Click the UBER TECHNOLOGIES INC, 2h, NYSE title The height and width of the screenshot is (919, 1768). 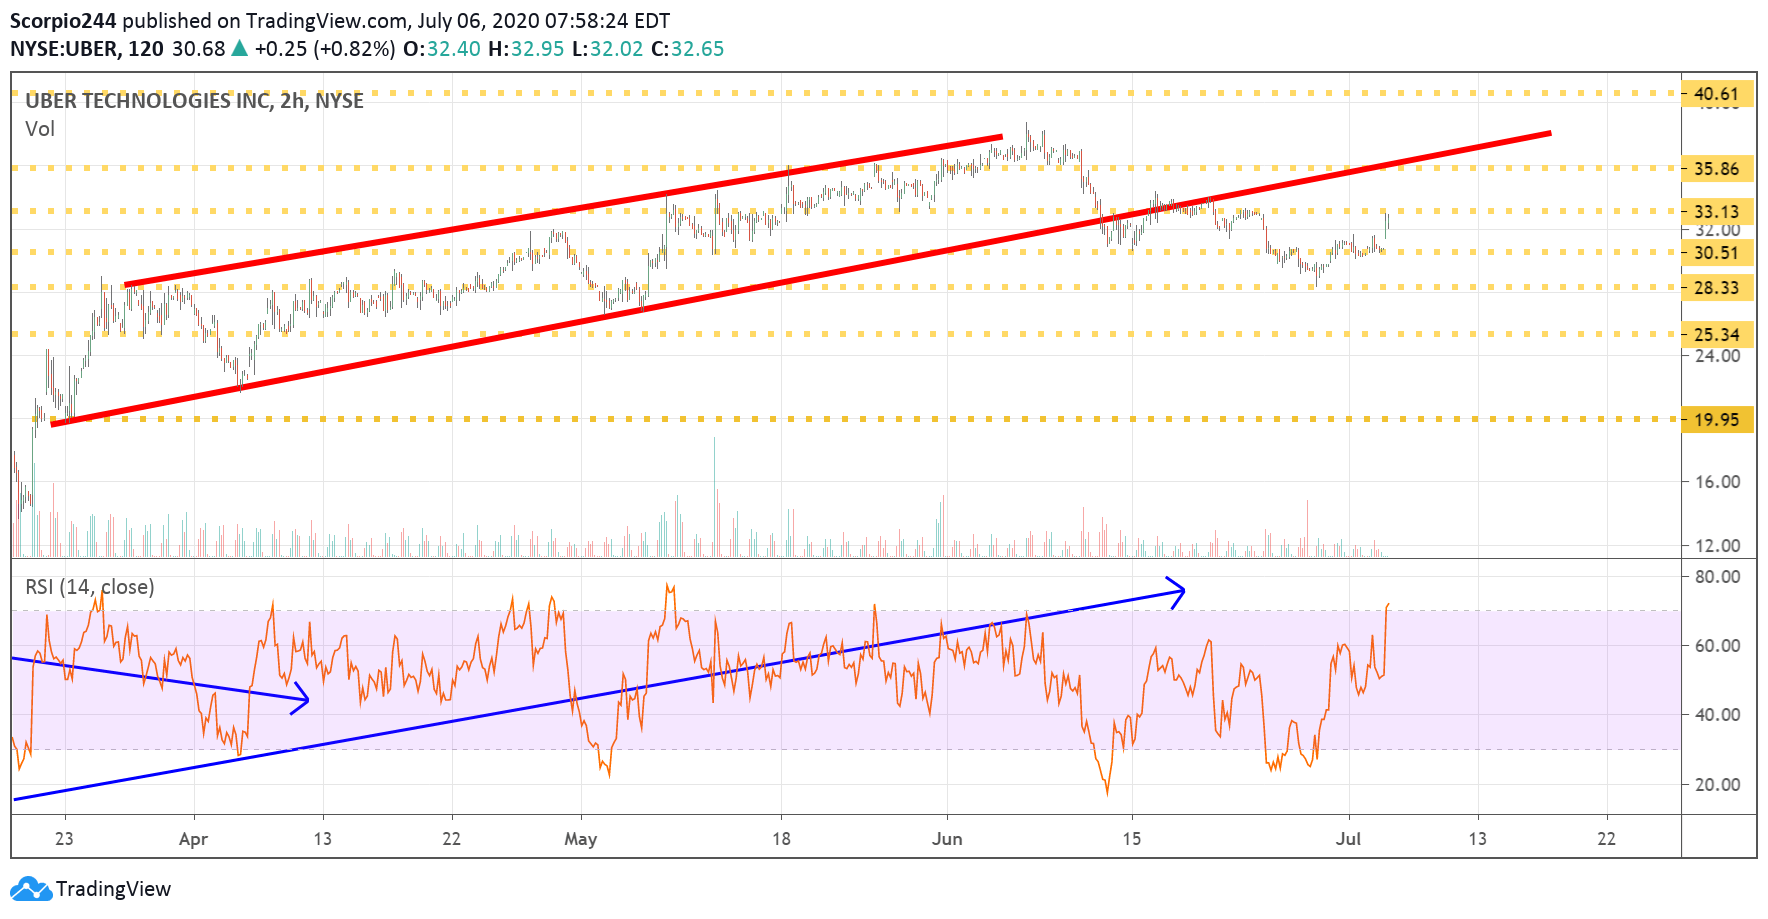(x=194, y=101)
